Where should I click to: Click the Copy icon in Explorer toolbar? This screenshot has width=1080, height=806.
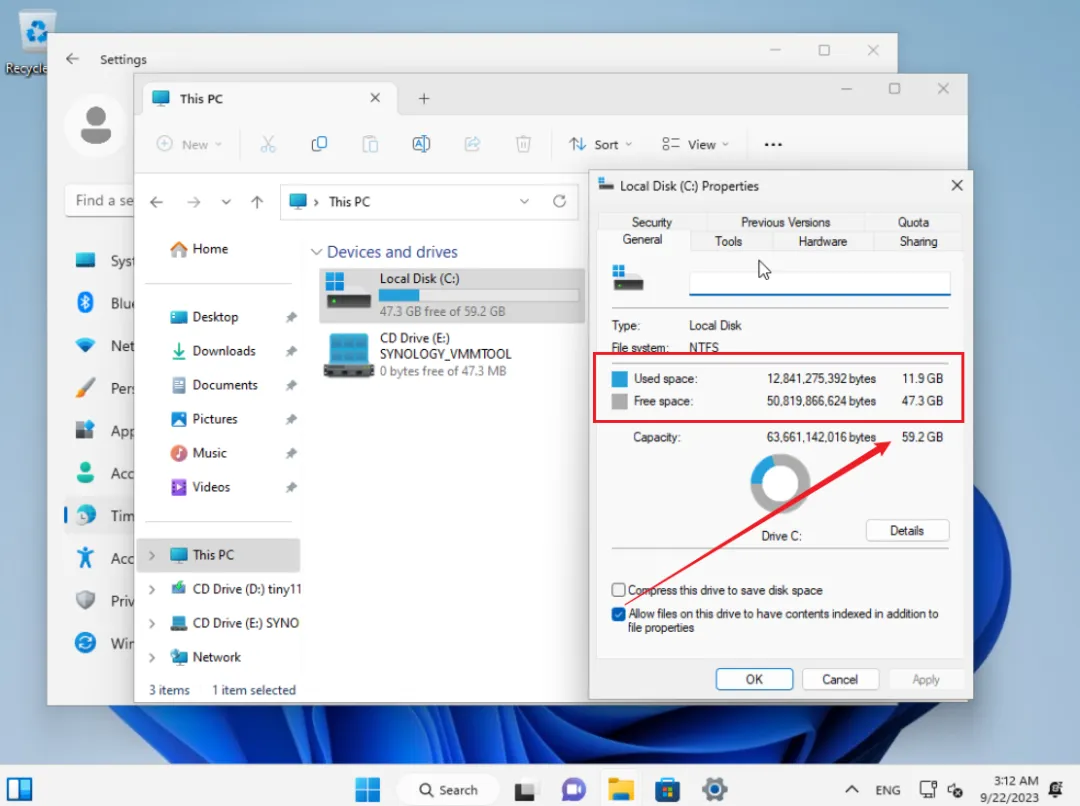tap(319, 144)
